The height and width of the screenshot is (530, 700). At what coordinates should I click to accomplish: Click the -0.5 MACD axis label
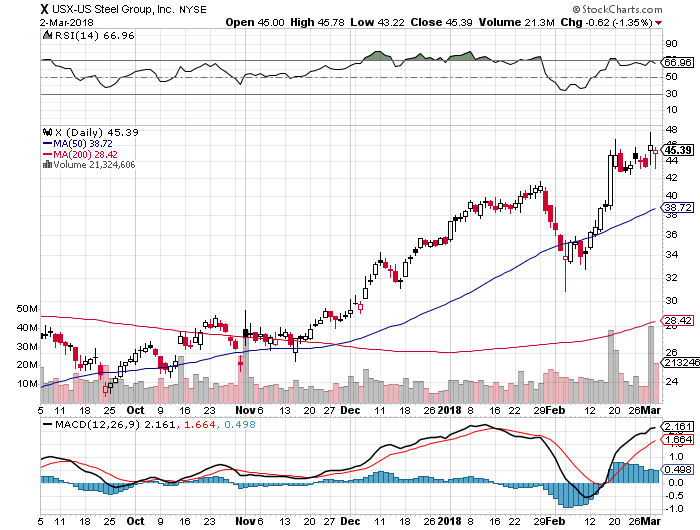(x=674, y=496)
